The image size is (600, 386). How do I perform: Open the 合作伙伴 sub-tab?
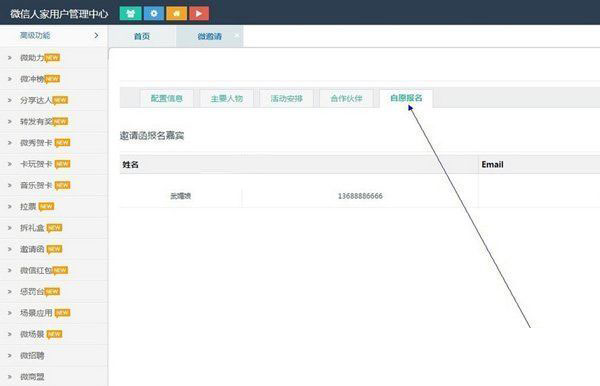click(346, 98)
